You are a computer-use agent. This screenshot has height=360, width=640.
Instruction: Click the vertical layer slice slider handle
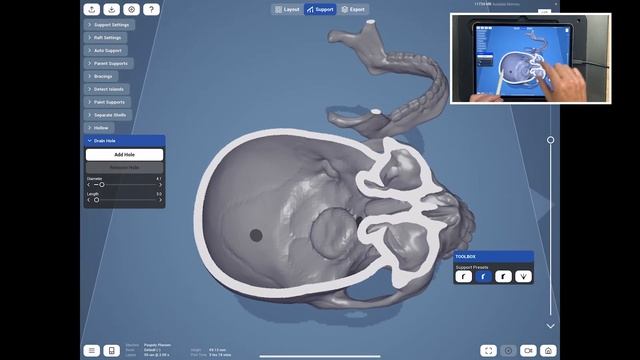551,140
